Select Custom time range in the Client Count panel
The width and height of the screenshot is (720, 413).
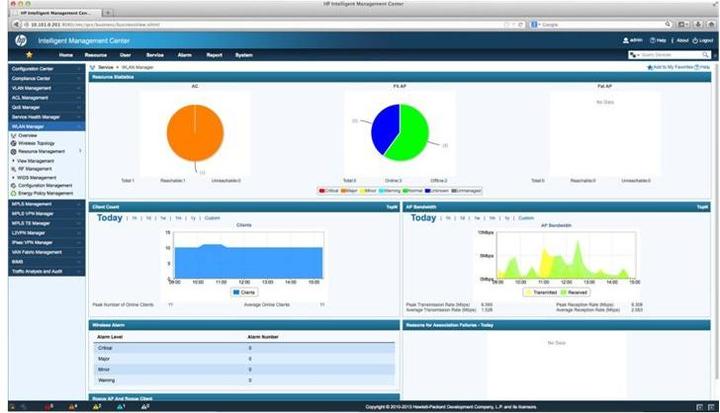pos(212,218)
